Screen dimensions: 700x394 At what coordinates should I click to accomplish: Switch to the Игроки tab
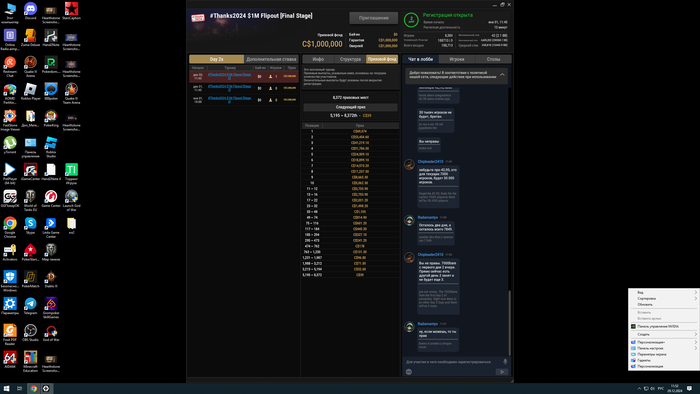[457, 59]
